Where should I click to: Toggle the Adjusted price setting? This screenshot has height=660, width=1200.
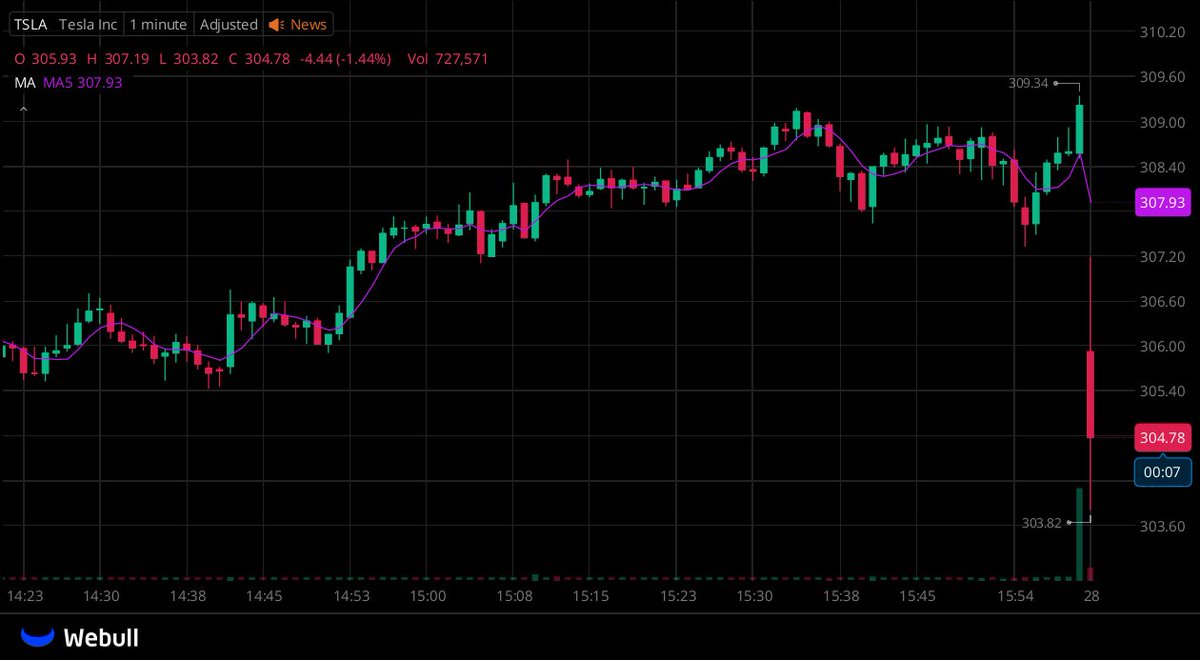click(x=229, y=24)
